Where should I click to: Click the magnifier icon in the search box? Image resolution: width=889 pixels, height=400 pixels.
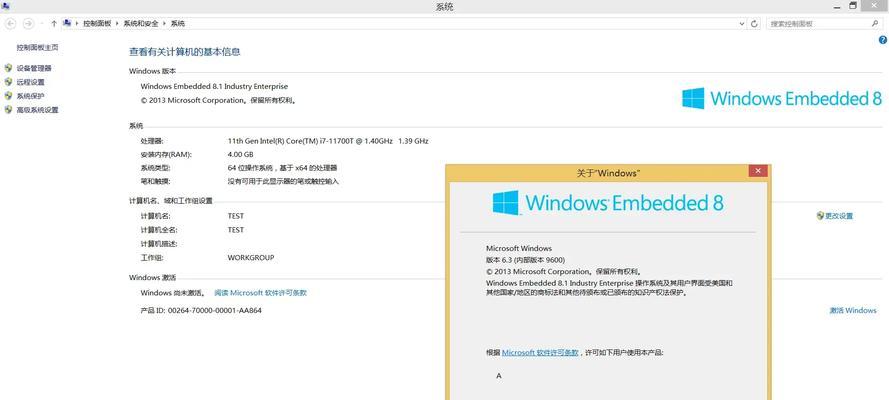[x=874, y=24]
